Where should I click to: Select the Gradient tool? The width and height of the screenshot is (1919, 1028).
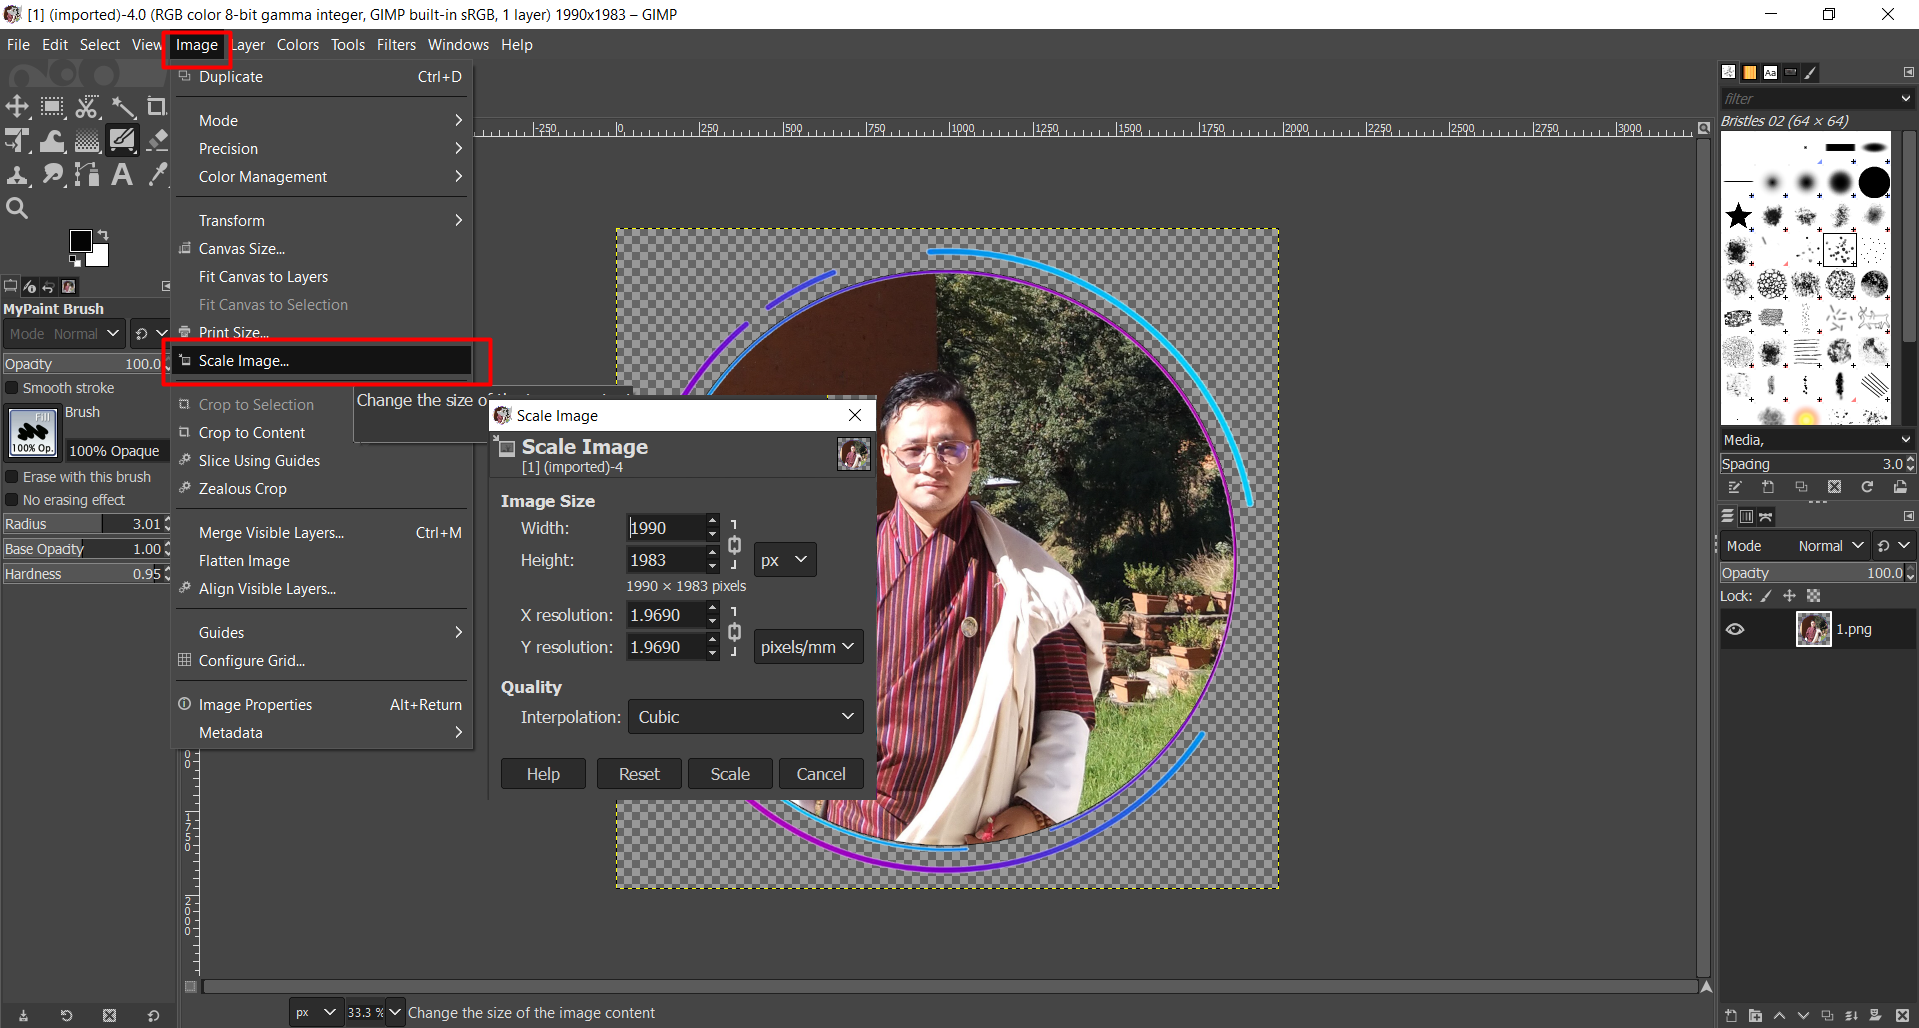(x=87, y=140)
